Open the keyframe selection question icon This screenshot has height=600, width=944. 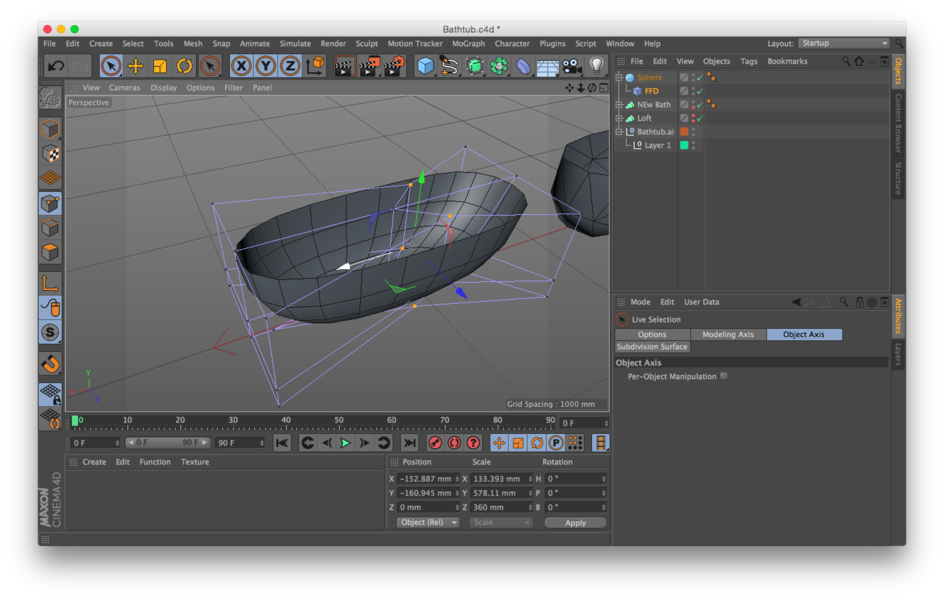click(474, 443)
